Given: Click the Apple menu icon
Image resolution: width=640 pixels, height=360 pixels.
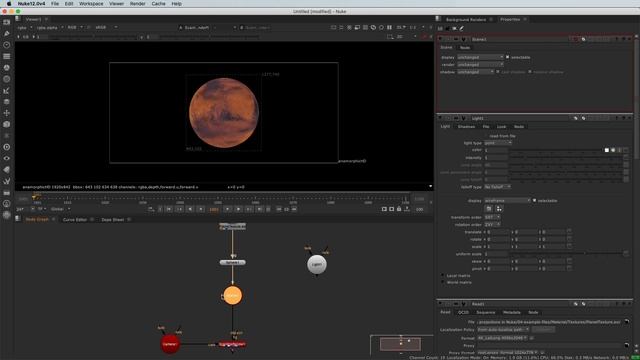Looking at the screenshot, I should (x=9, y=4).
